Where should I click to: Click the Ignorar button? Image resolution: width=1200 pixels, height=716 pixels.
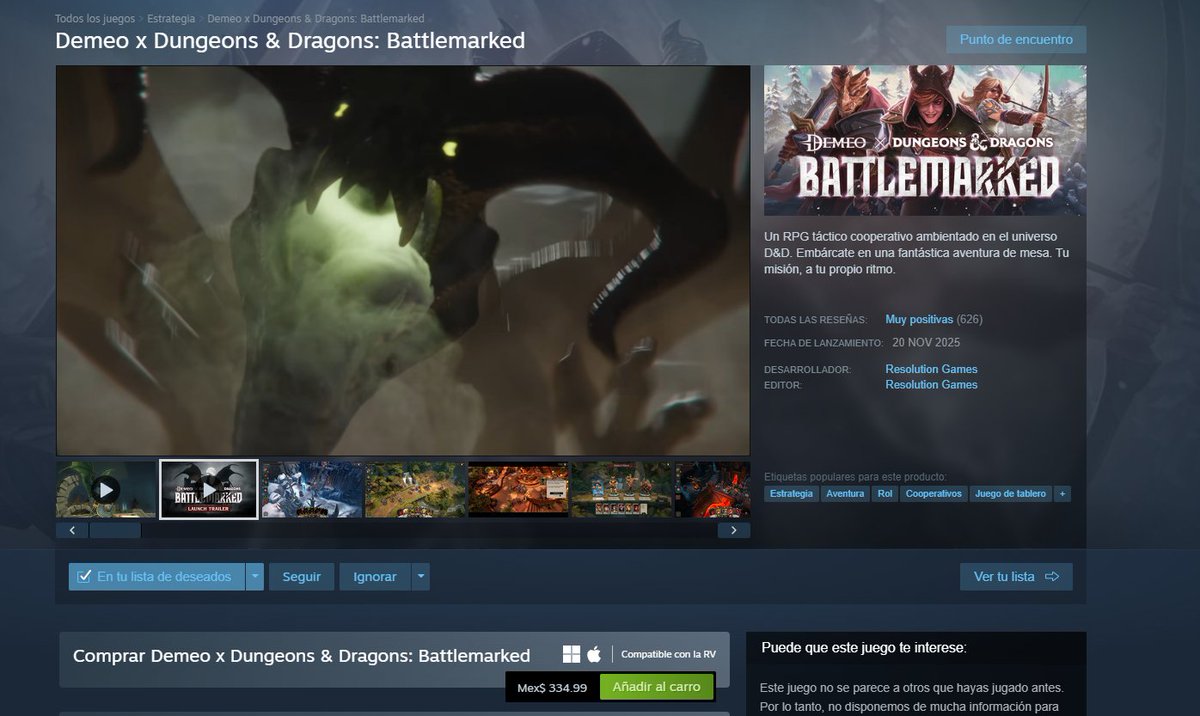tap(375, 577)
